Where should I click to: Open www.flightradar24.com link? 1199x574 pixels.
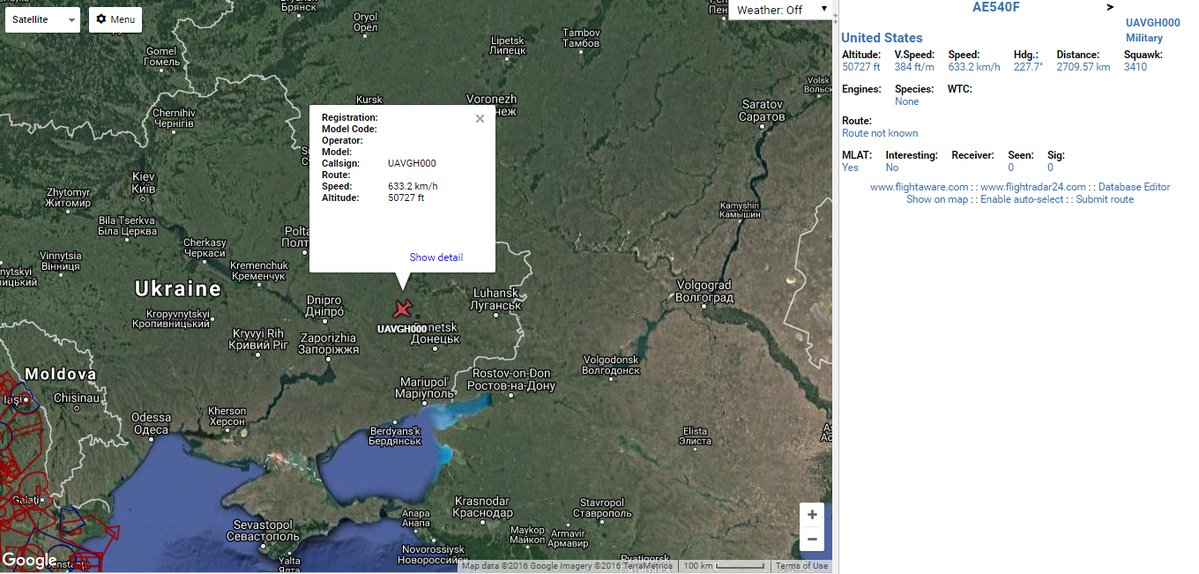1032,187
